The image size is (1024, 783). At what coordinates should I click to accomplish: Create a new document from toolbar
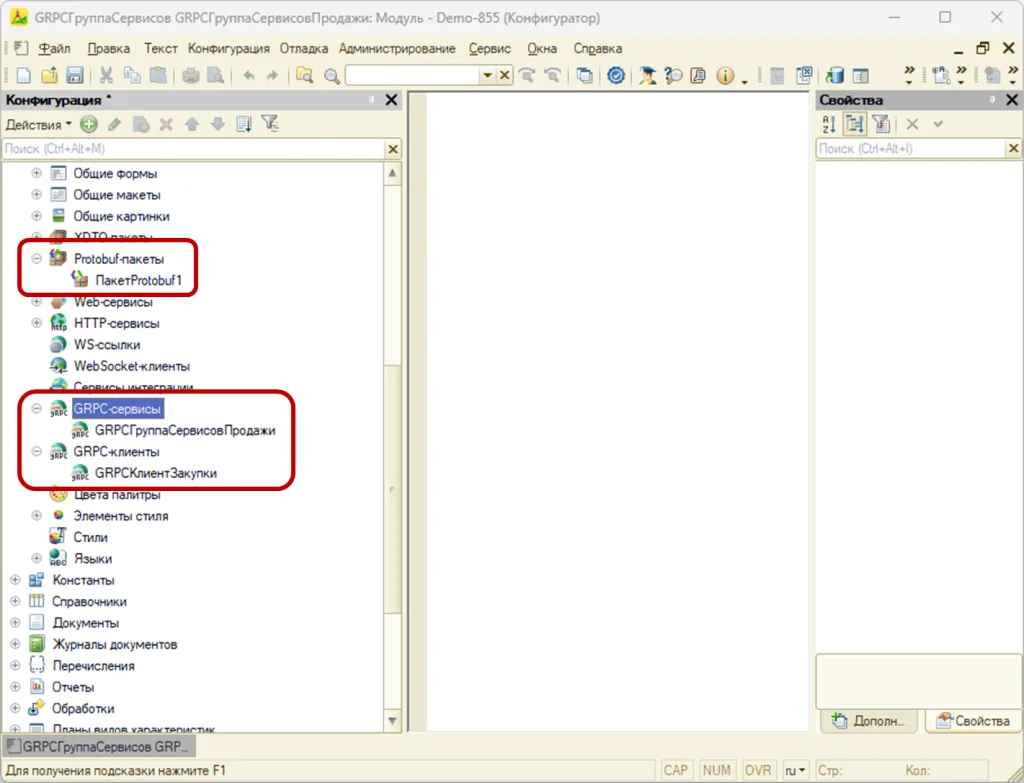23,76
